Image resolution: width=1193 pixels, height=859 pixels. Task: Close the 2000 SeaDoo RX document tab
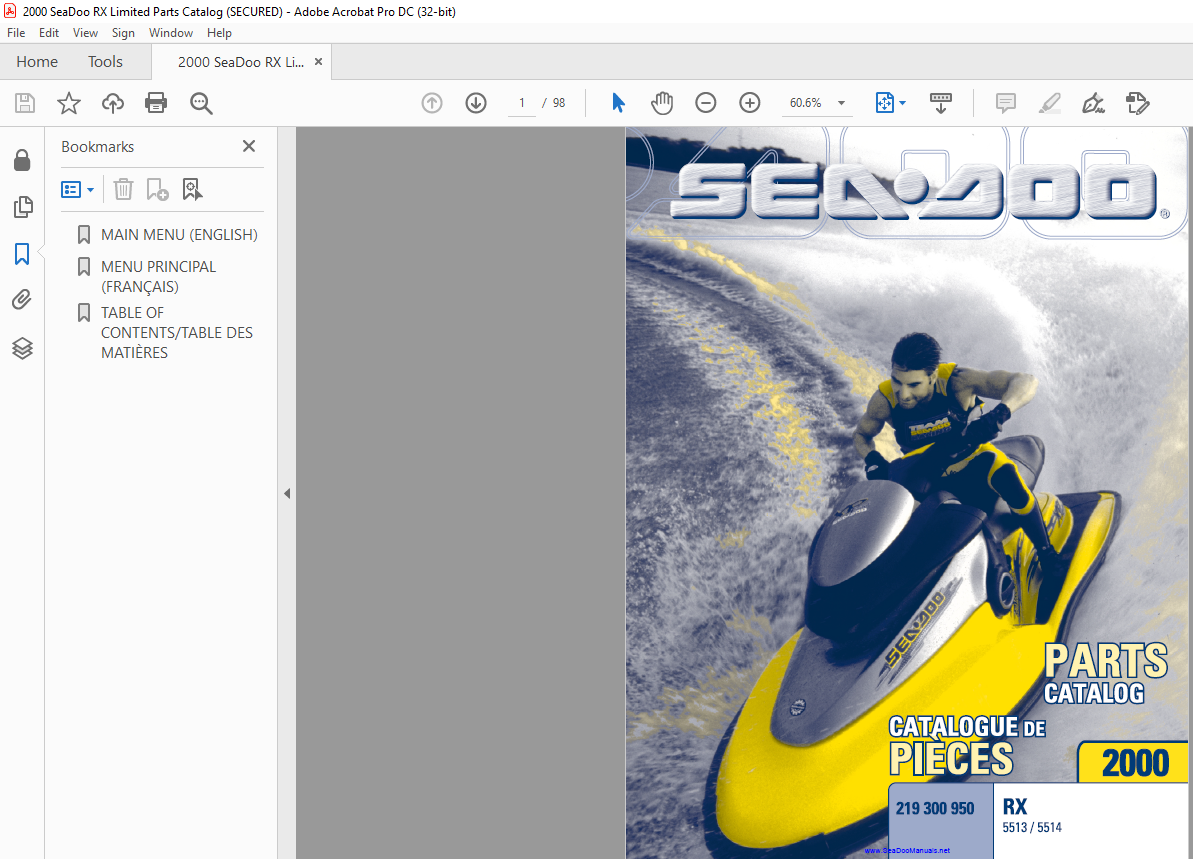tap(319, 62)
